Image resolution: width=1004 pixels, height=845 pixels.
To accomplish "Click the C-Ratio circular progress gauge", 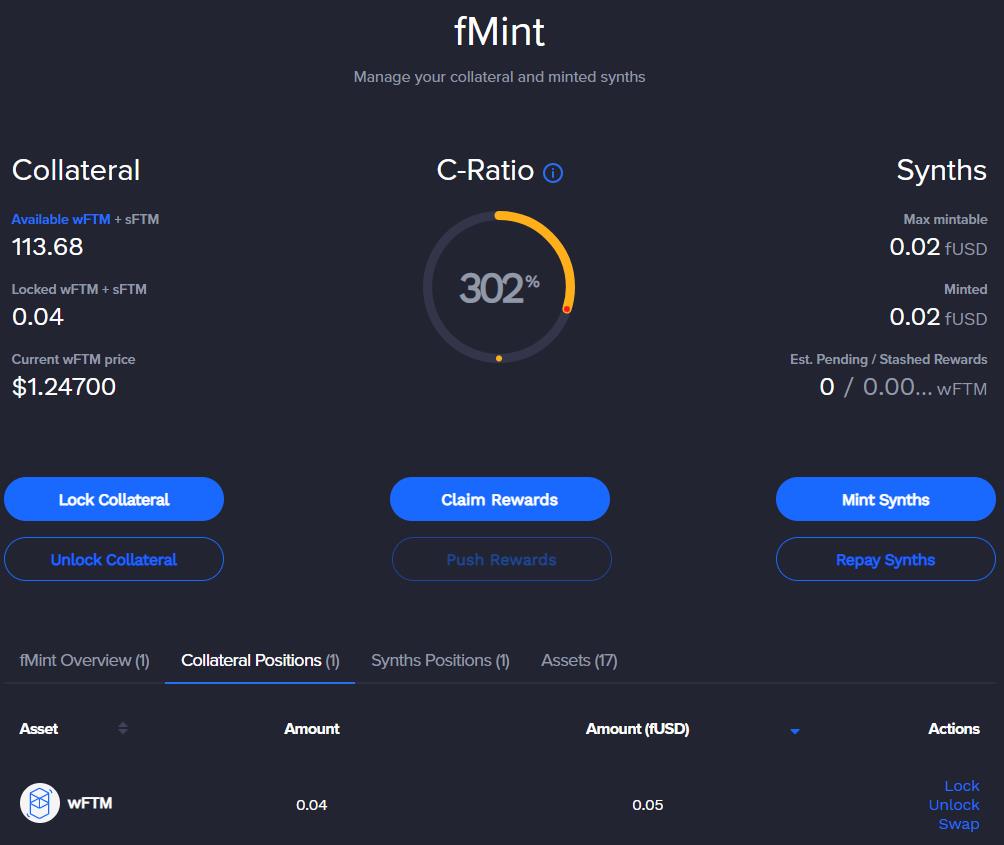I will [x=499, y=287].
